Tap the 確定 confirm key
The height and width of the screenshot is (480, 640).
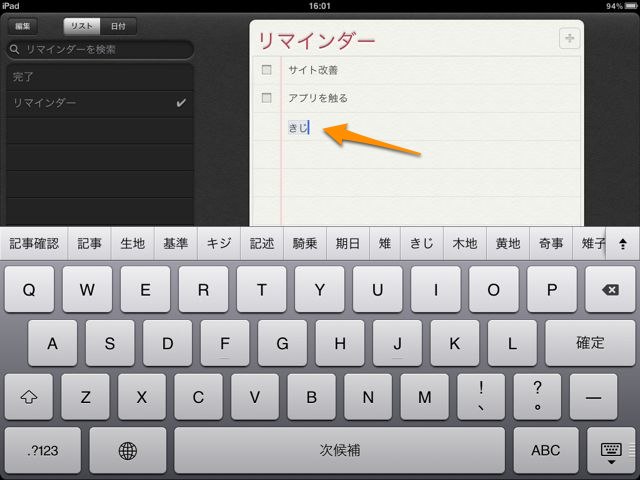[x=590, y=343]
